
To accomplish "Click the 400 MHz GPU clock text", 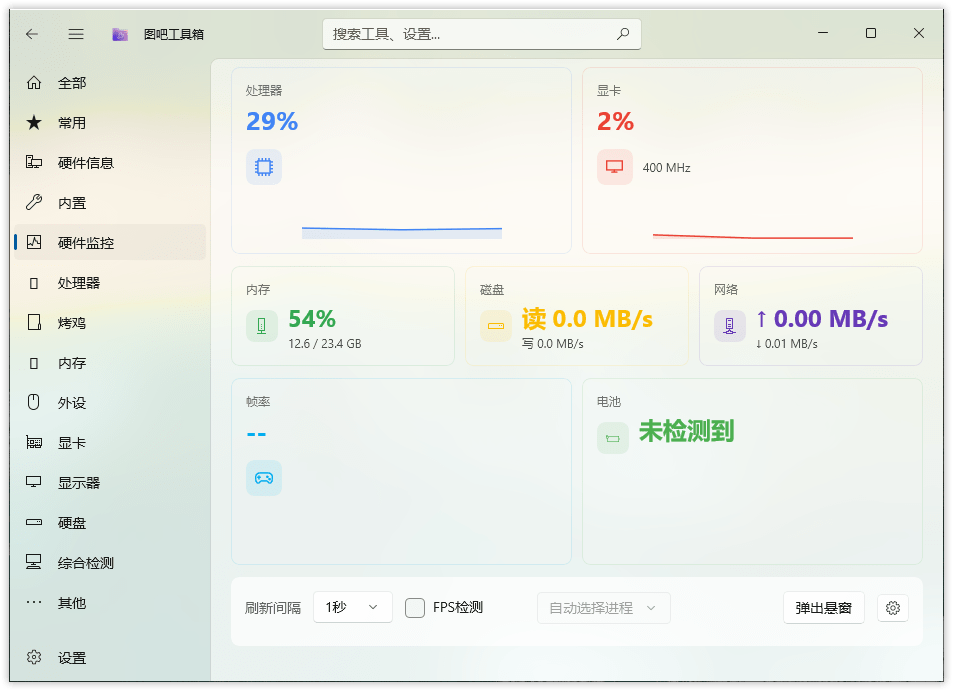I will coord(666,168).
